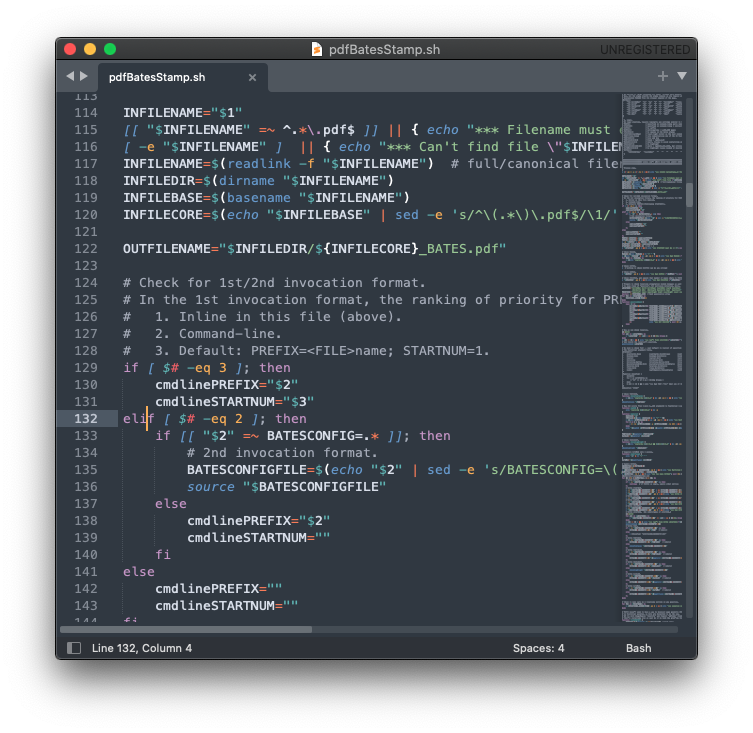Screen dimensions: 753x733
Task: Select the pdfBatesStamp.sh tab
Action: (x=183, y=77)
